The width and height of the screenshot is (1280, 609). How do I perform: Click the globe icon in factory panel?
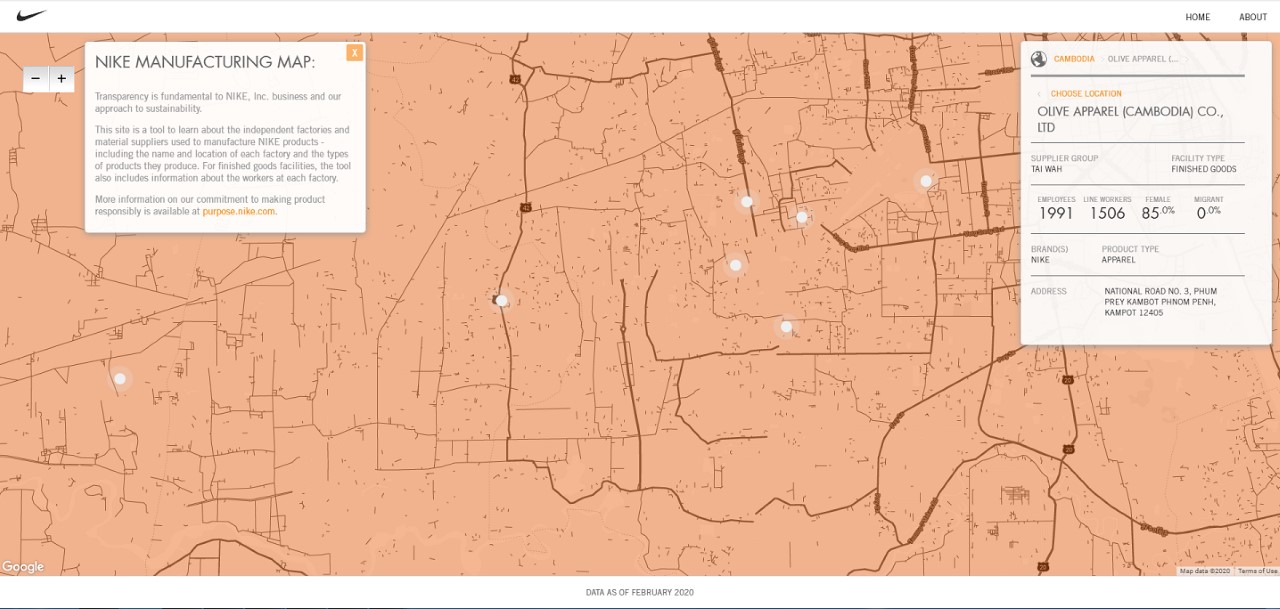point(1038,59)
